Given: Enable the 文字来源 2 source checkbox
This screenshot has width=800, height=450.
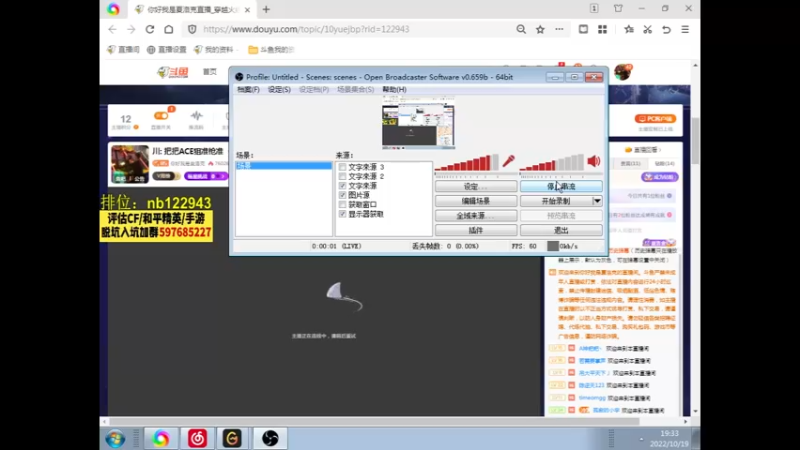Looking at the screenshot, I should tap(342, 176).
